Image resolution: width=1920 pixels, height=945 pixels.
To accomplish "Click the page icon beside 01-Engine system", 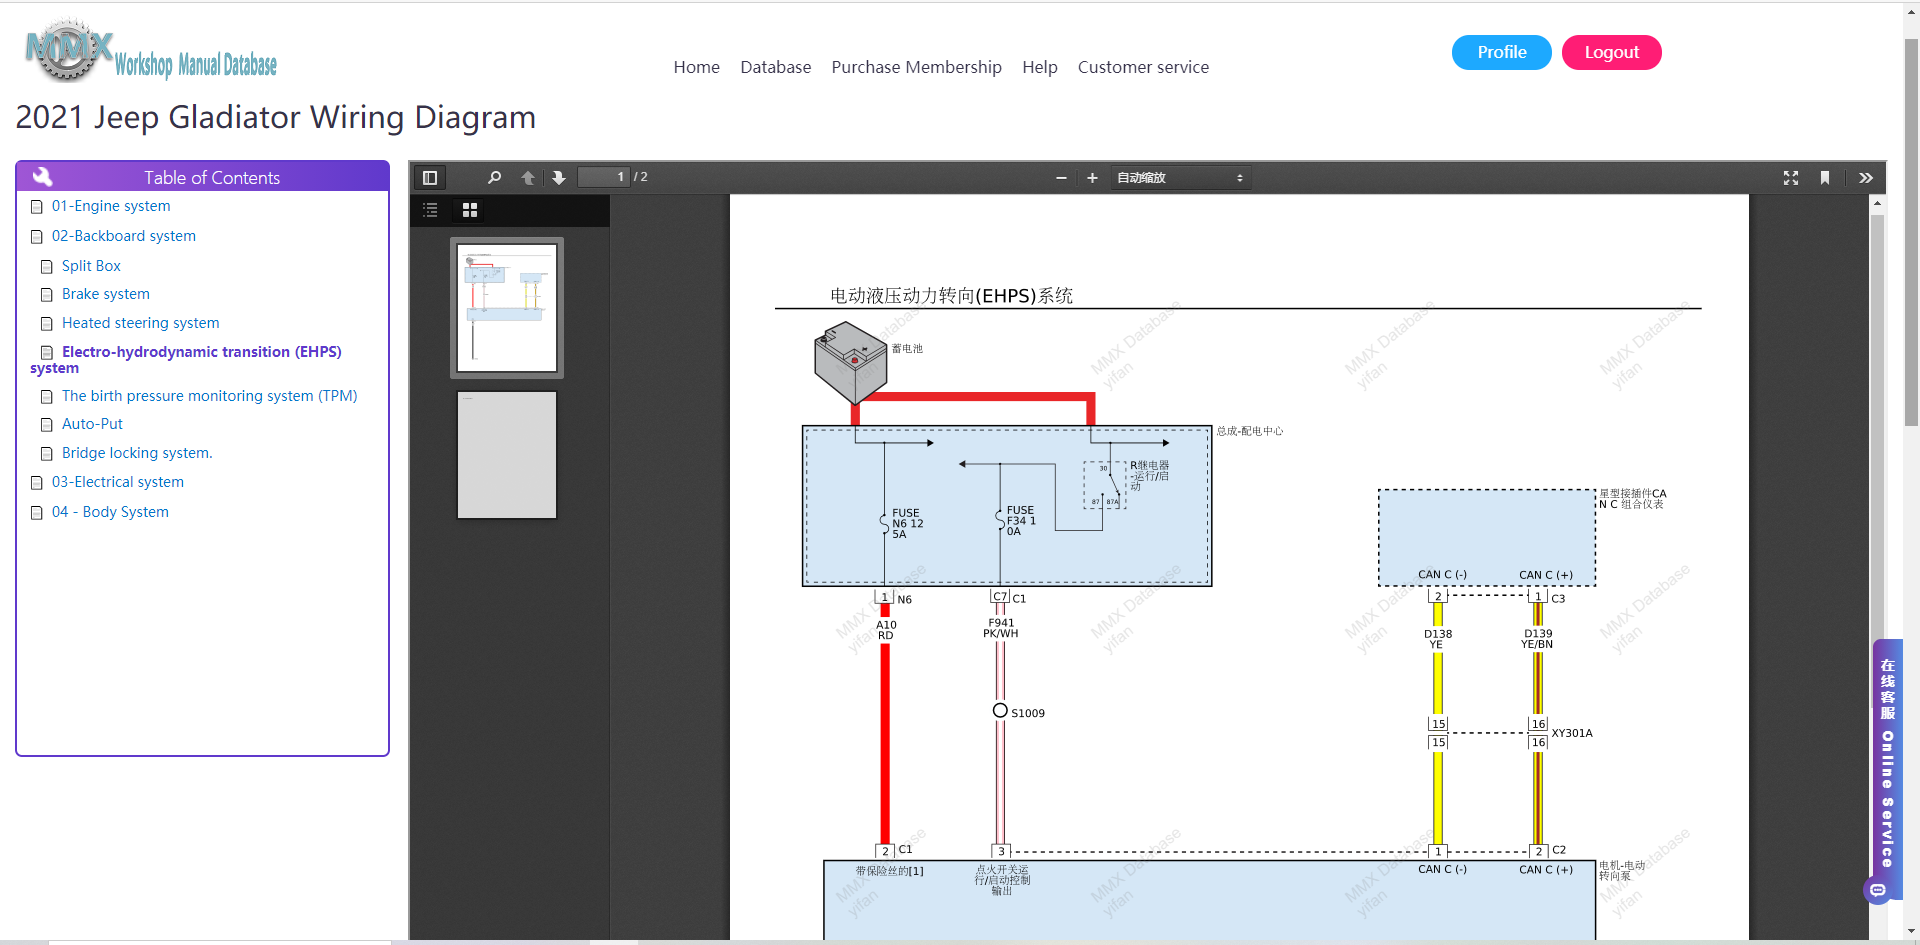I will point(37,207).
